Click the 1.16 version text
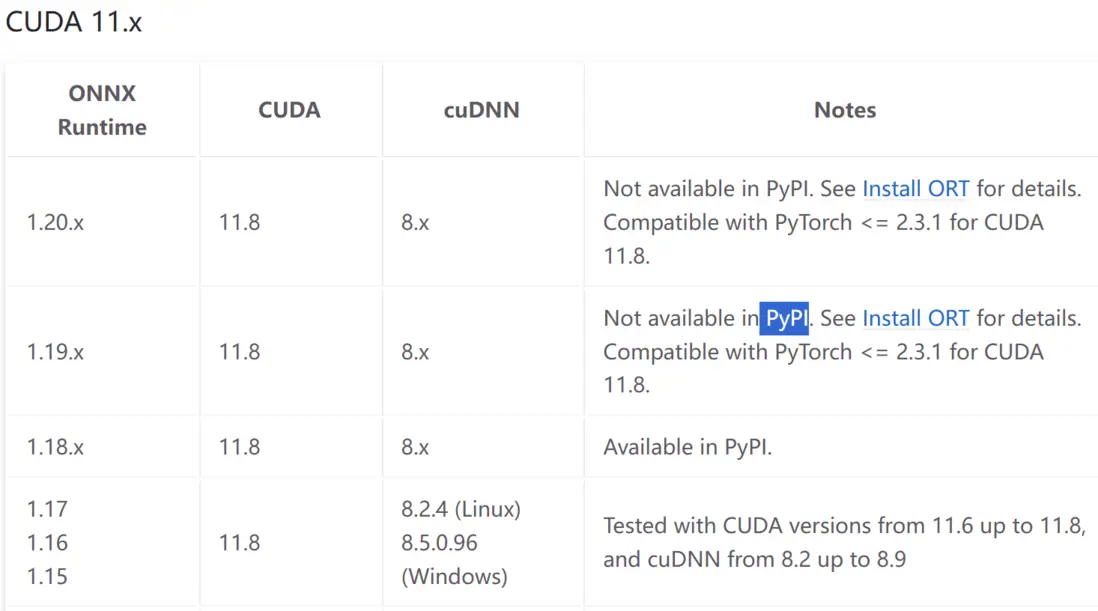This screenshot has height=611, width=1098. 47,543
